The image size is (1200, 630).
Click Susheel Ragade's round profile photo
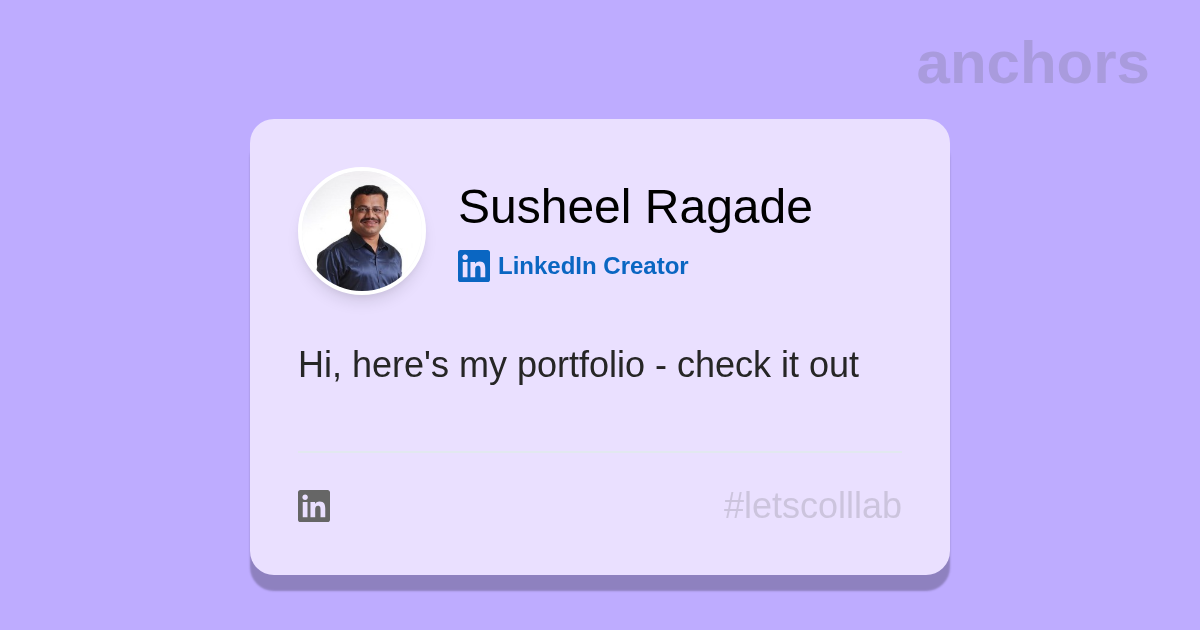[362, 231]
